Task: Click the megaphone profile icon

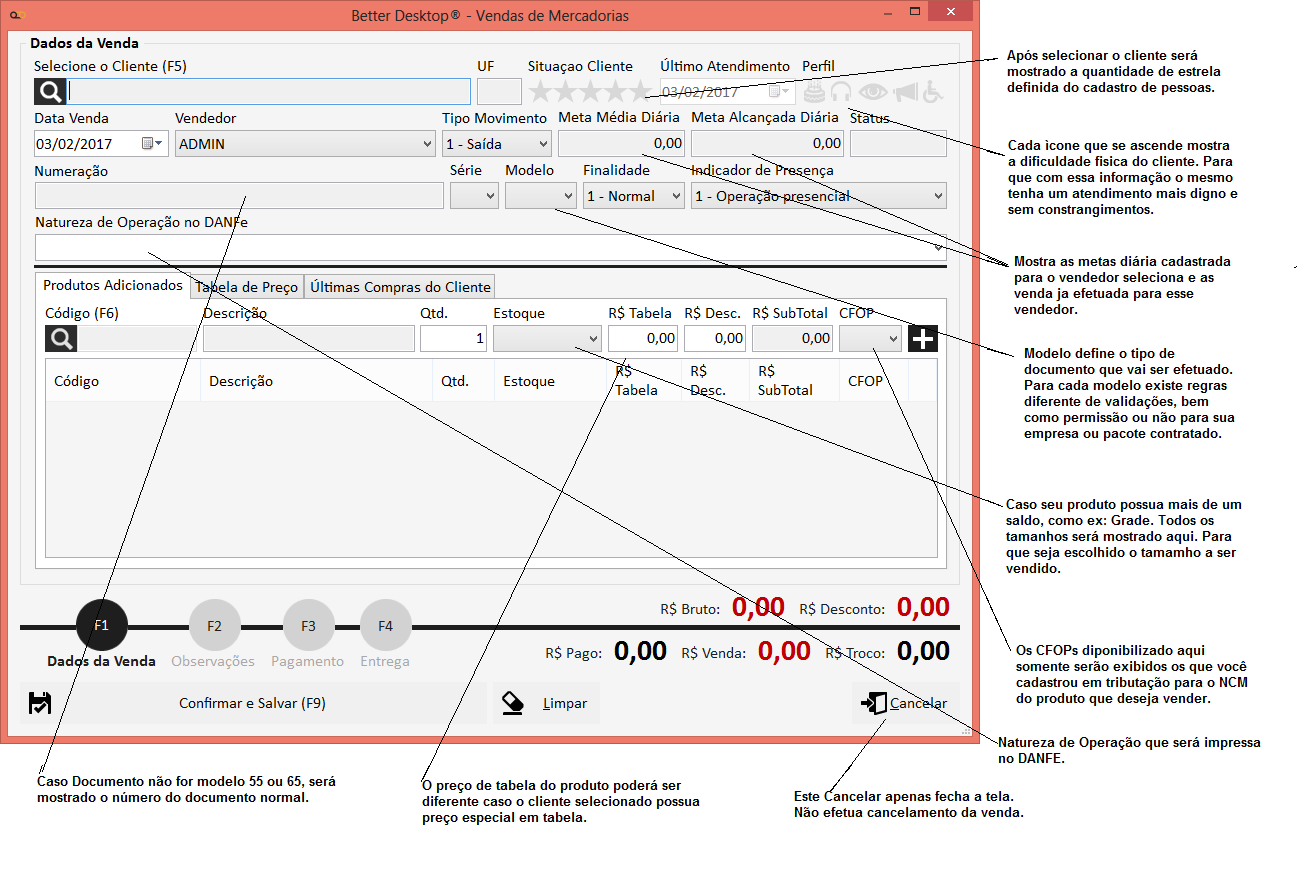Action: pyautogui.click(x=905, y=92)
